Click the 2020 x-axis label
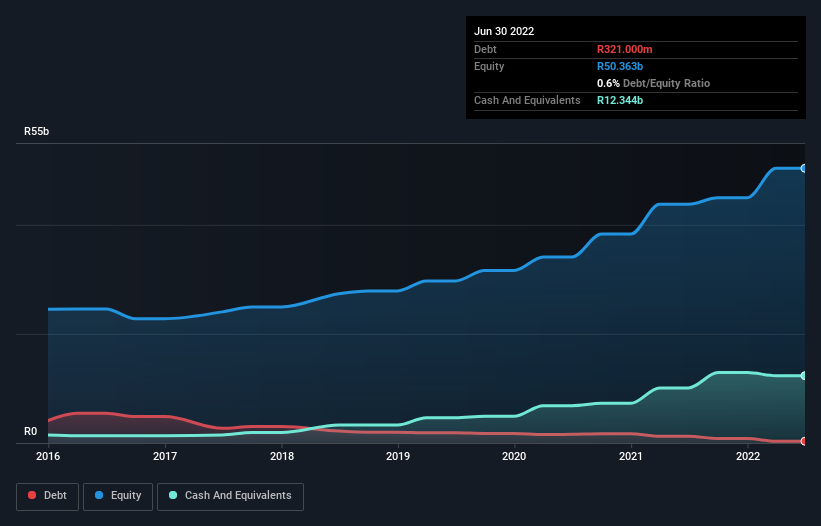The width and height of the screenshot is (821, 526). tap(514, 456)
